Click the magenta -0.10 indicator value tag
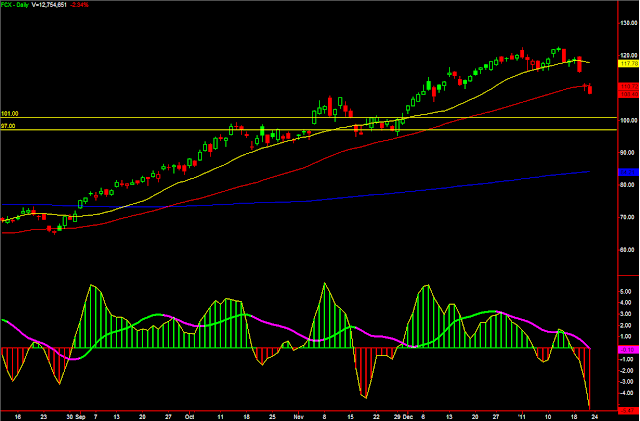Screen dimensions: 640x421 (x=629, y=350)
